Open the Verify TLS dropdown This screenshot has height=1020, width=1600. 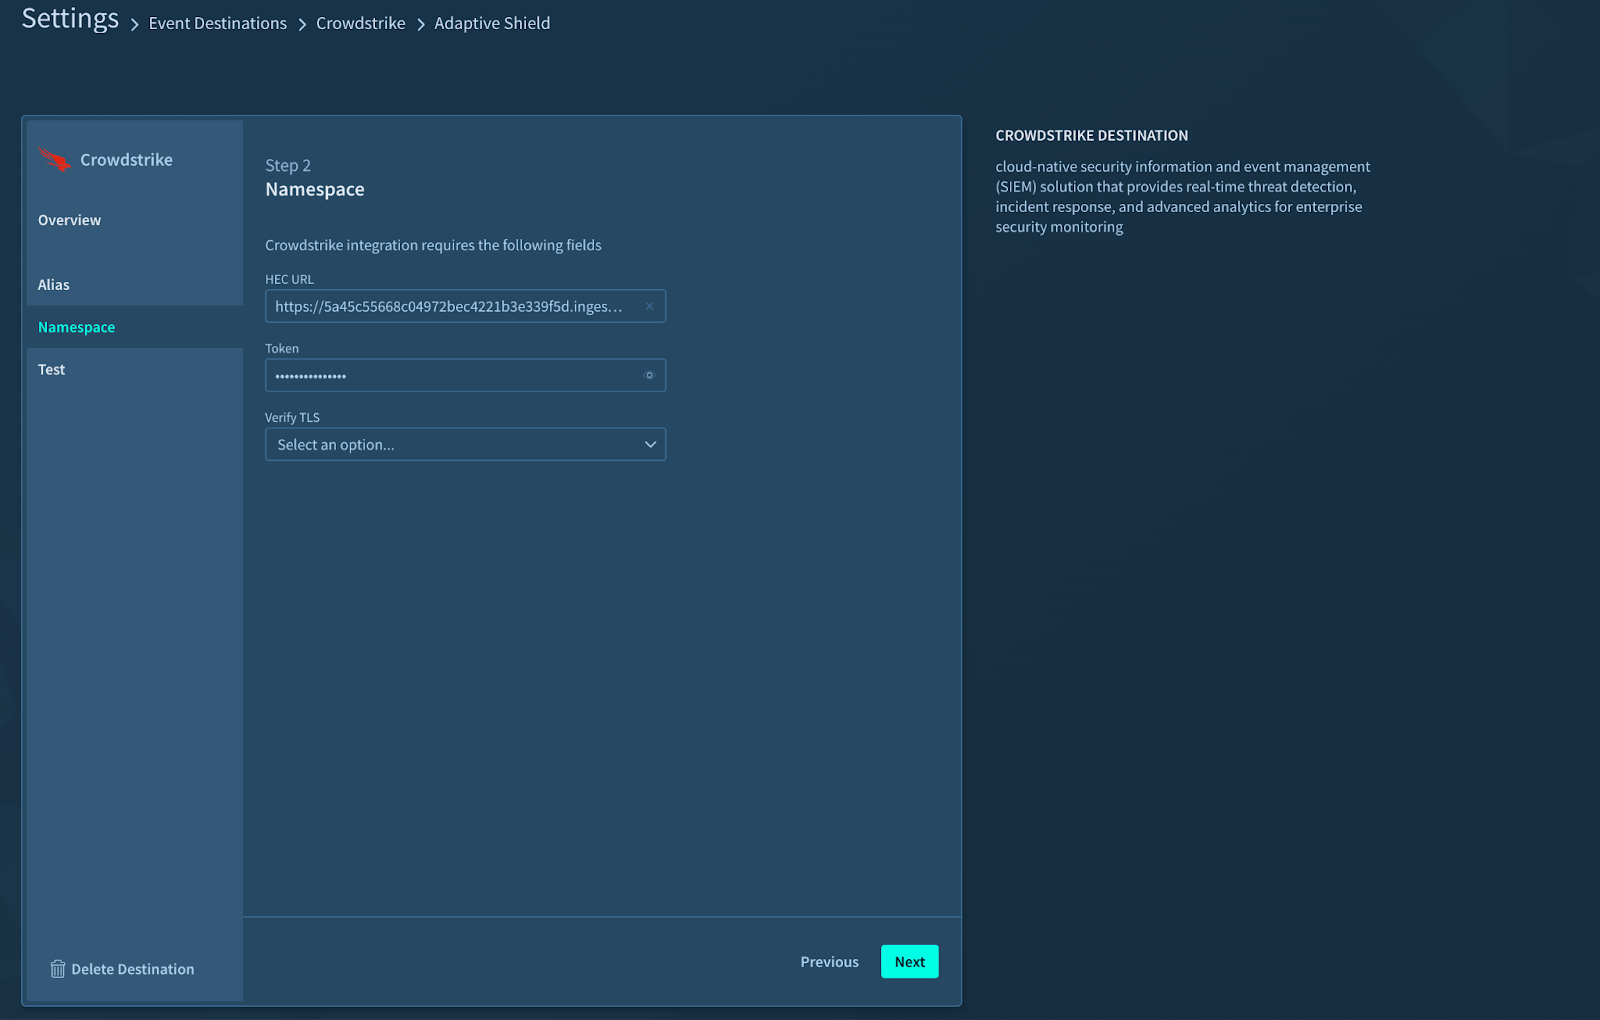(465, 444)
